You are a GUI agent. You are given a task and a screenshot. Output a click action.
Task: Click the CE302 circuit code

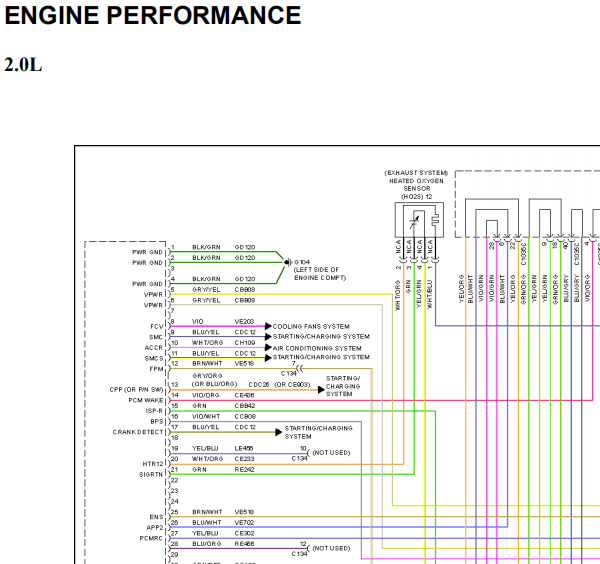point(244,533)
